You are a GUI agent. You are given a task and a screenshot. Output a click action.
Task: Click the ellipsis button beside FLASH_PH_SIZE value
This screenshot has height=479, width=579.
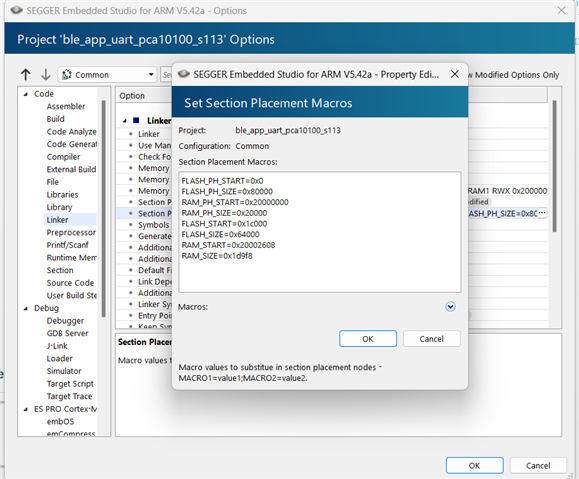[542, 213]
